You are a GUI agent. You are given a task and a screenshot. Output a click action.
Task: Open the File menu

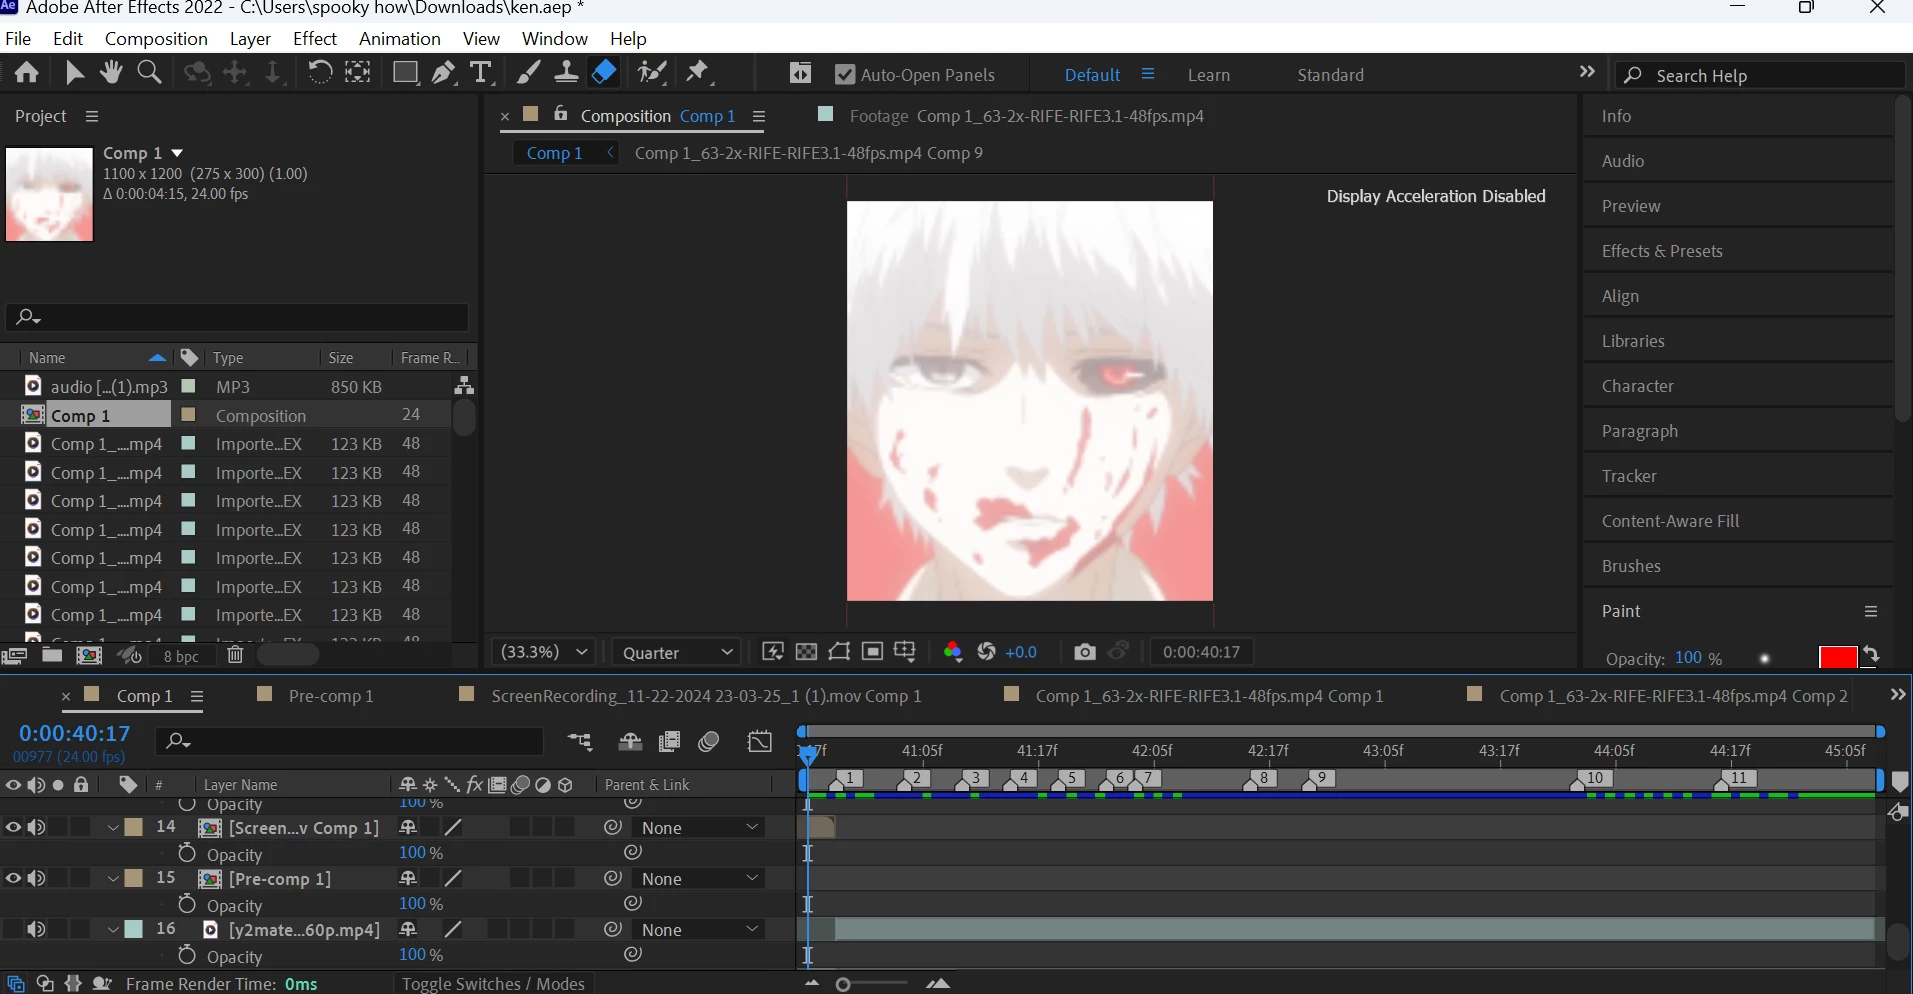pos(18,39)
